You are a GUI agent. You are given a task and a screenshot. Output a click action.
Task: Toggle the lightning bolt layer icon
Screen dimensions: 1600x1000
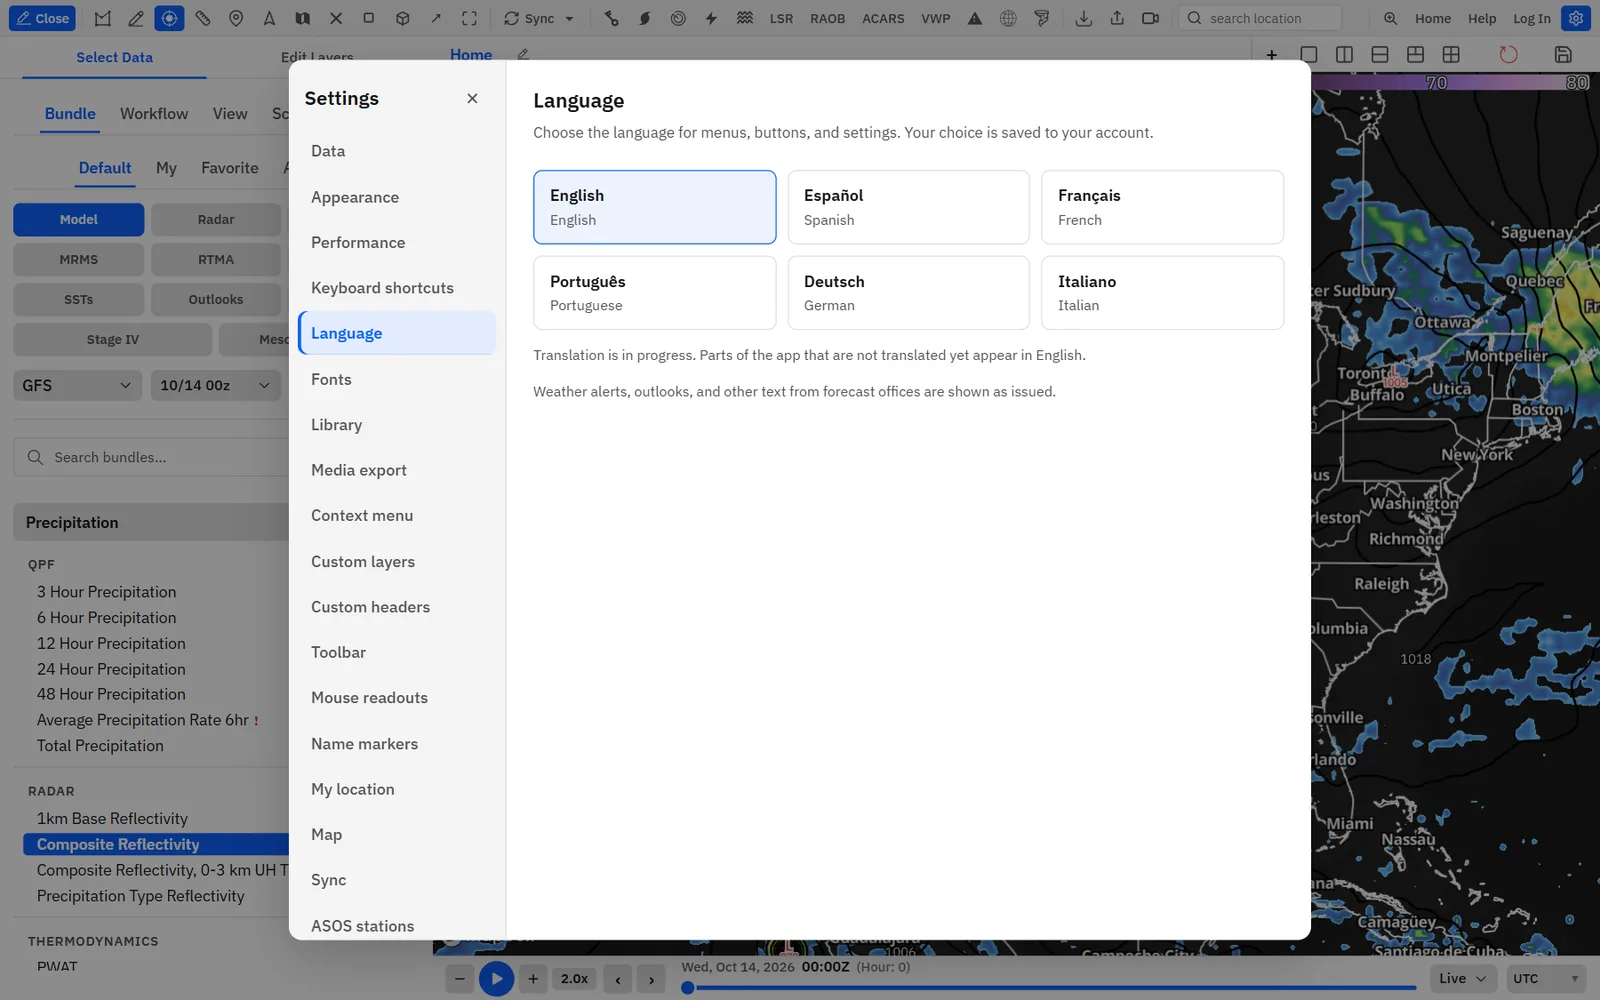click(x=711, y=18)
